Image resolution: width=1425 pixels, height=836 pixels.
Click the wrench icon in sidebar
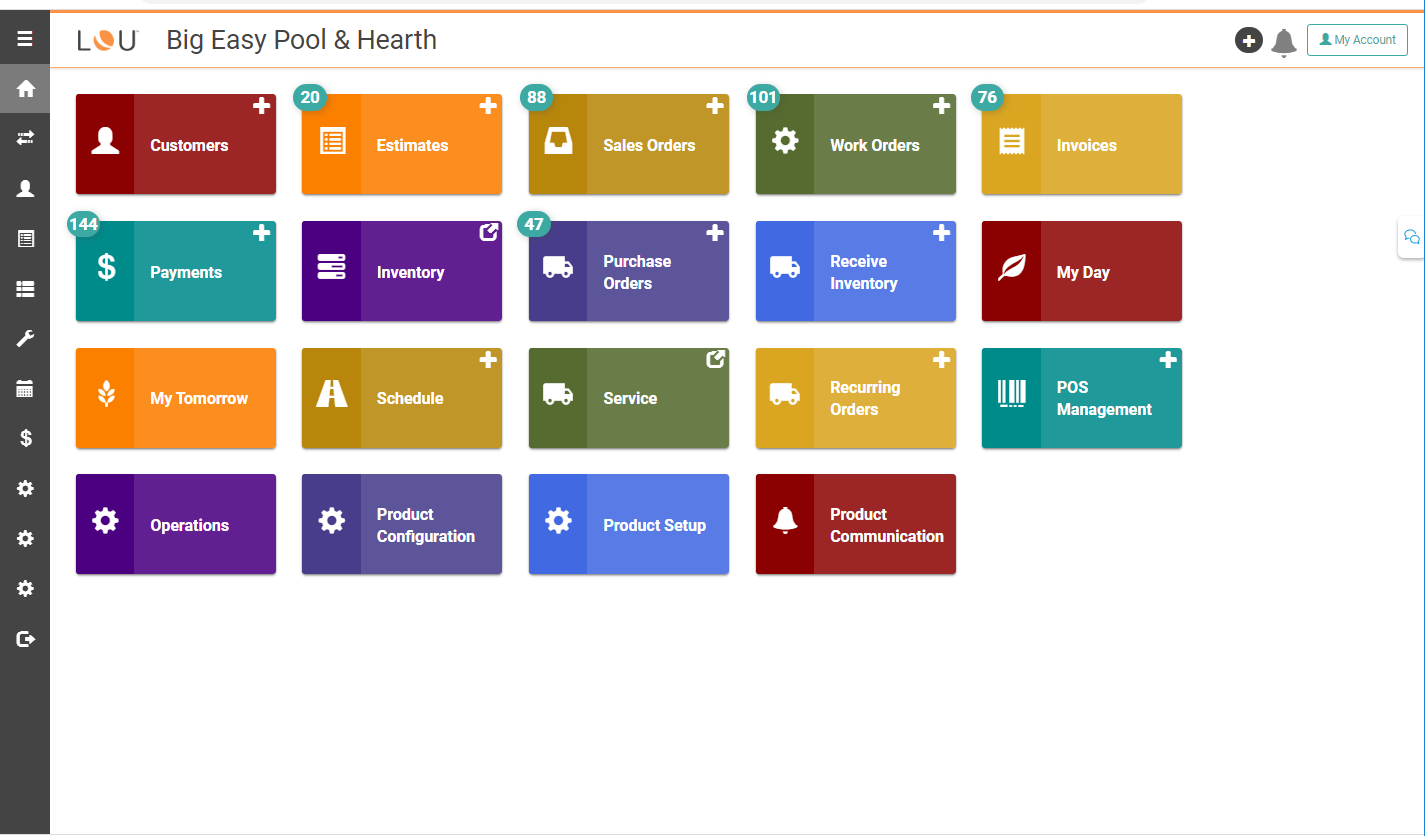point(25,339)
